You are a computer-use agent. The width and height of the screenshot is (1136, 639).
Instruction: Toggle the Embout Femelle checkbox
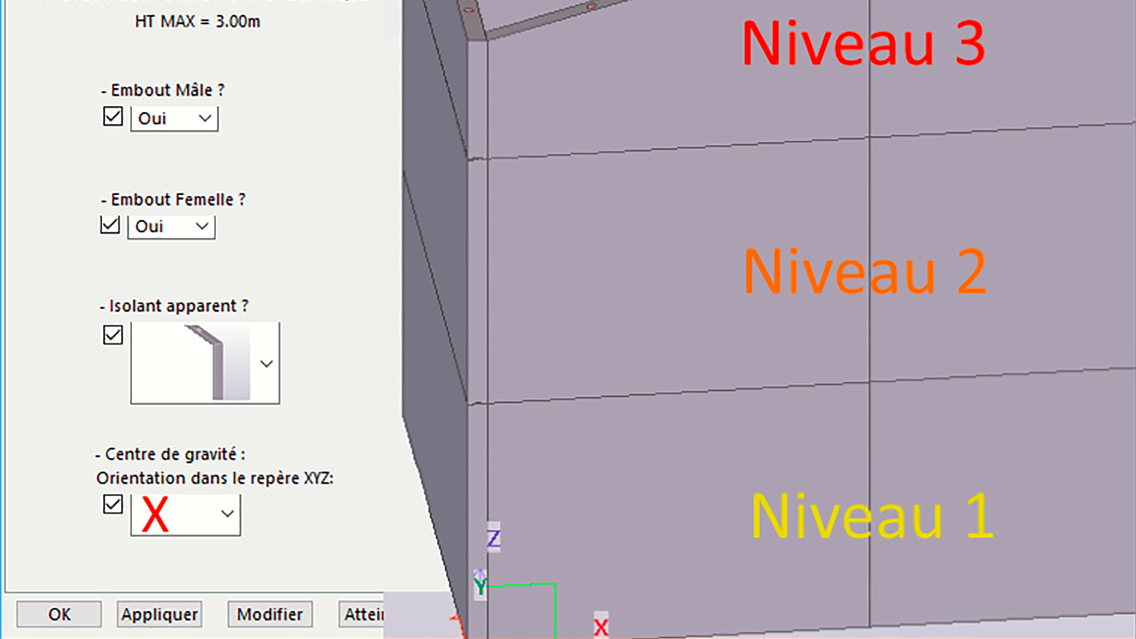111,225
